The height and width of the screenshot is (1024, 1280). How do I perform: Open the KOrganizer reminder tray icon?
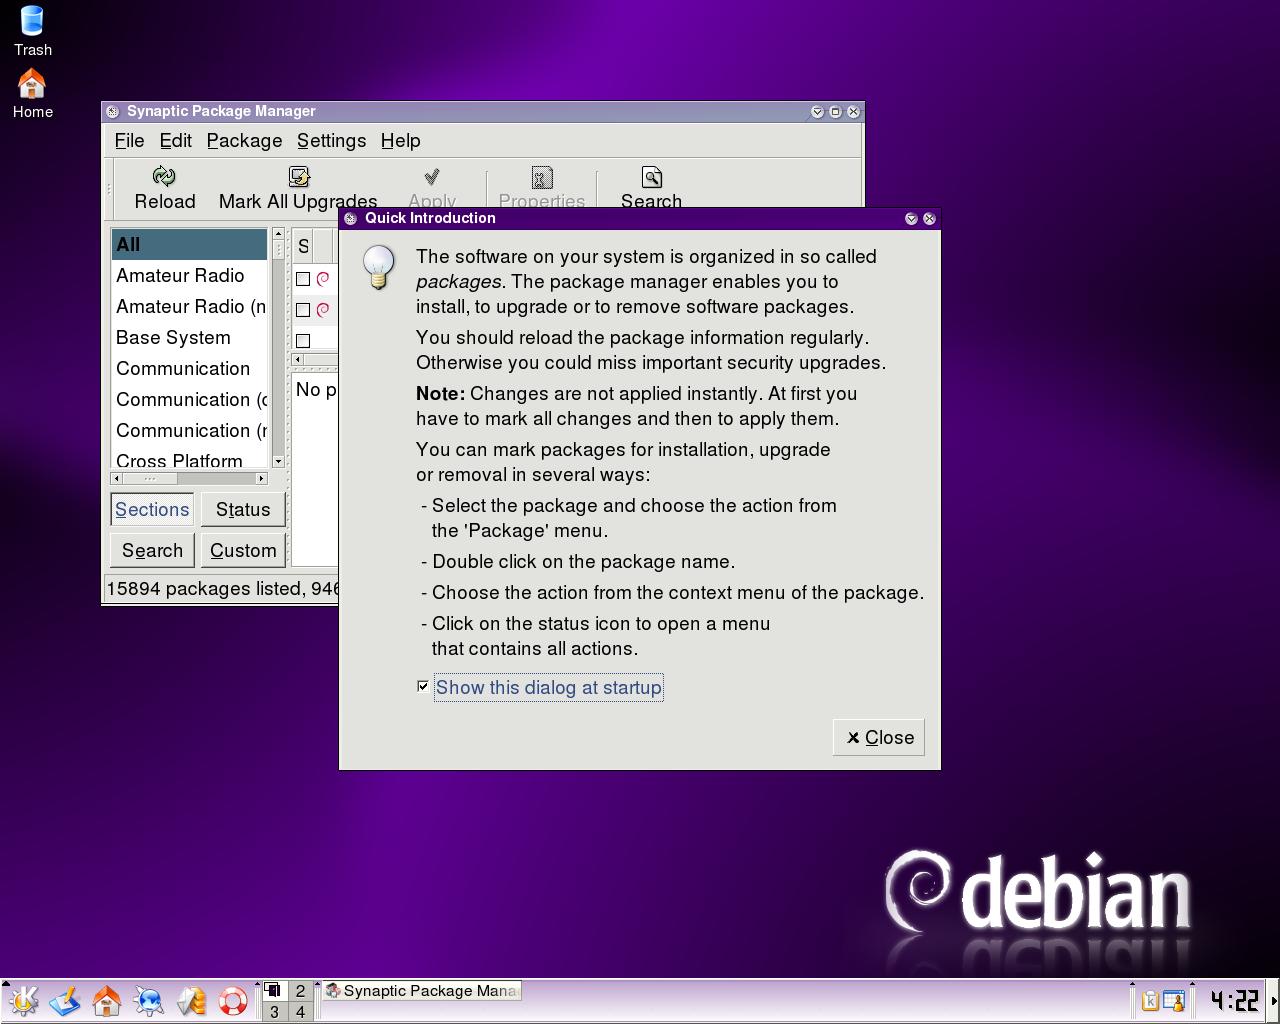pyautogui.click(x=1173, y=1000)
